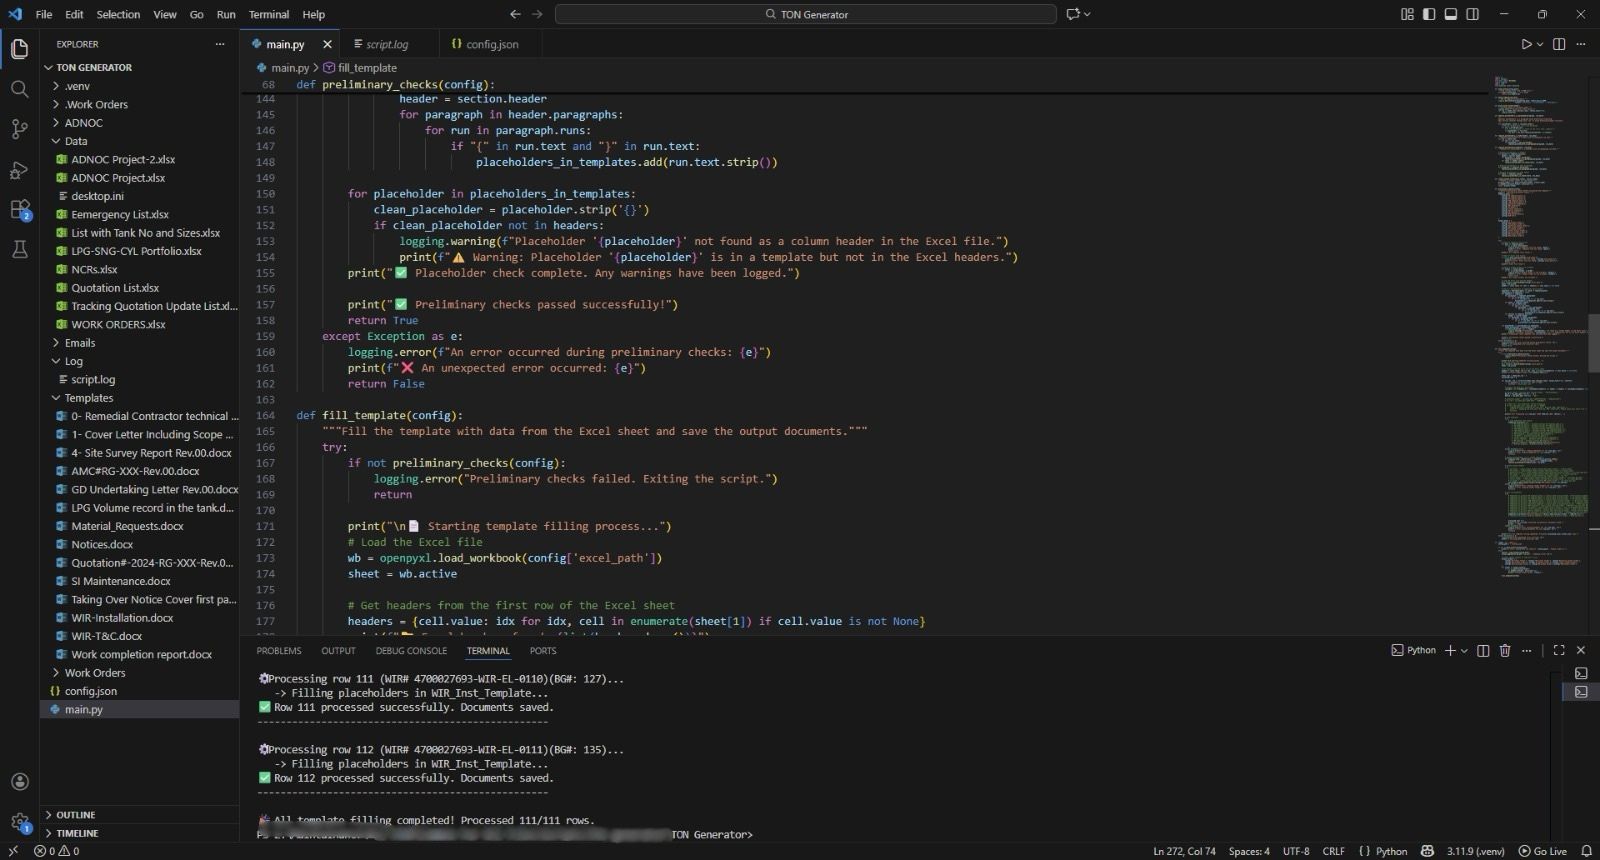Switch to the DEBUG CONSOLE panel tab

click(x=411, y=651)
